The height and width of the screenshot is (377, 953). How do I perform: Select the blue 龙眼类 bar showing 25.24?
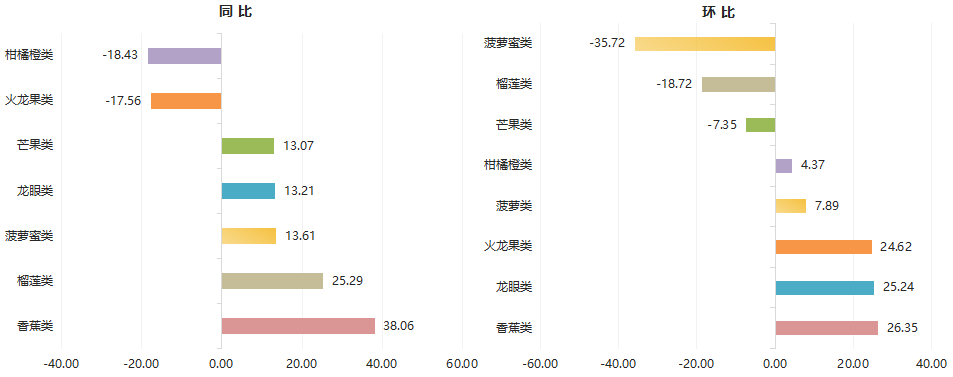825,287
